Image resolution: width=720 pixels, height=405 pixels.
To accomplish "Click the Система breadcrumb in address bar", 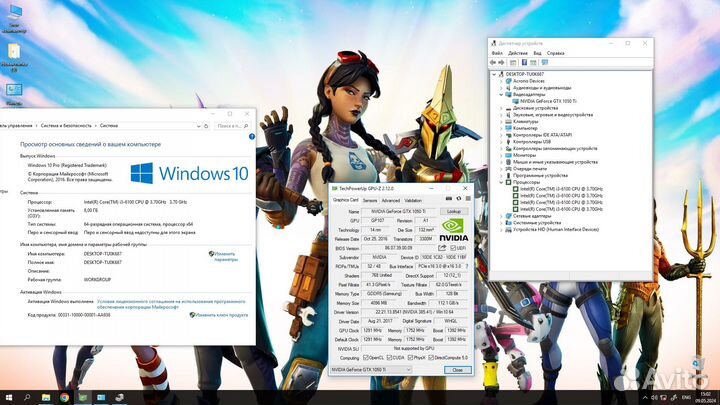I will [108, 126].
